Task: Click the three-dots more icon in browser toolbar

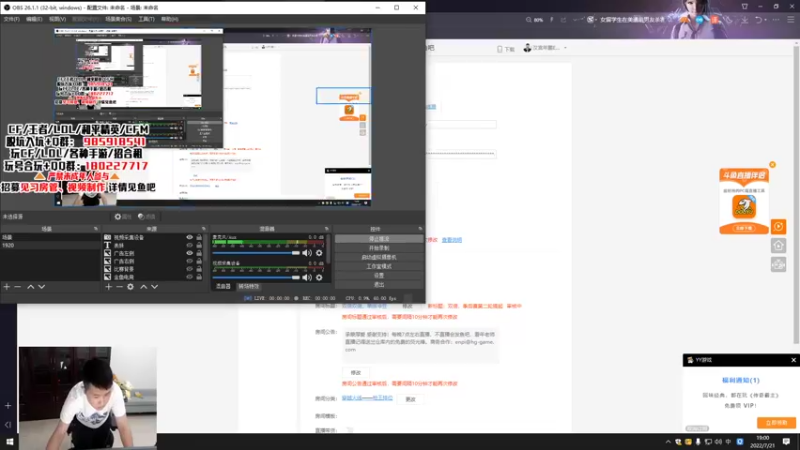Action: (x=776, y=20)
